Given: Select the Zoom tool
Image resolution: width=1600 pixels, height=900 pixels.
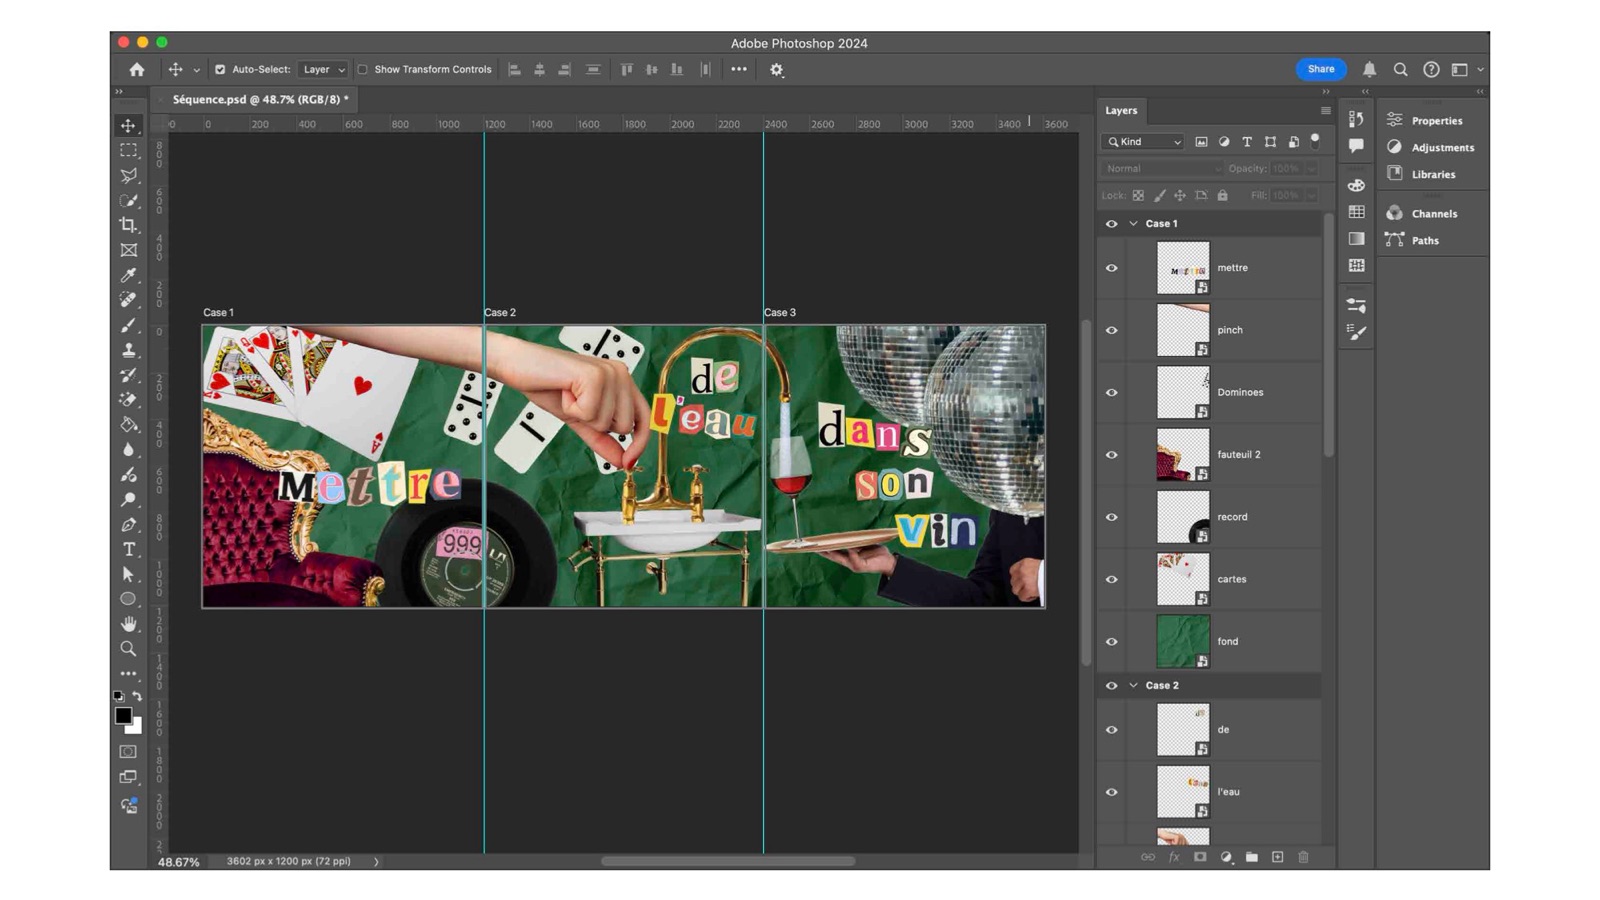Looking at the screenshot, I should coord(128,649).
